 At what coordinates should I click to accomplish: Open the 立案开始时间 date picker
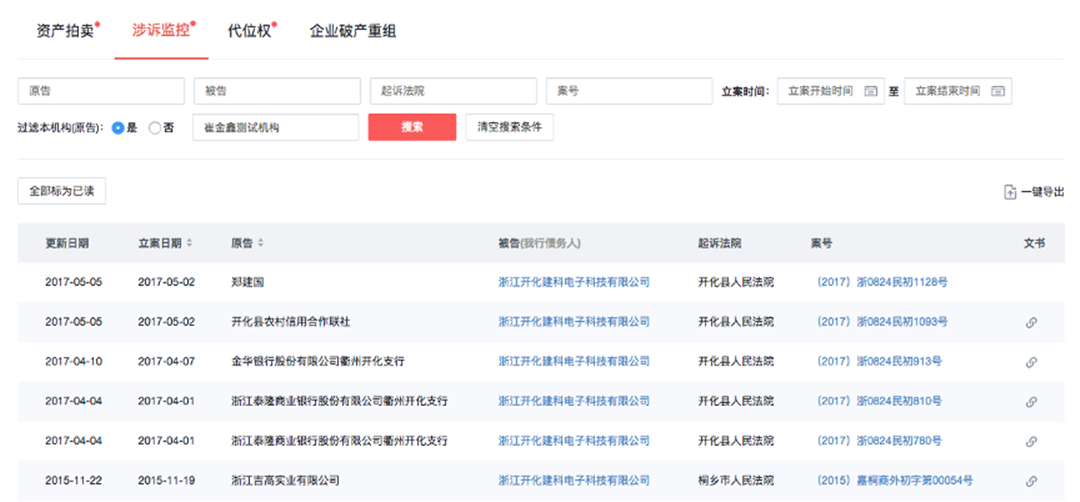tap(831, 91)
